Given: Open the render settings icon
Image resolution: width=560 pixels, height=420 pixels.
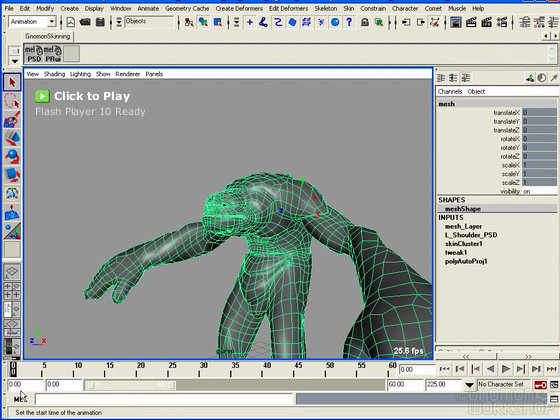Looking at the screenshot, I should (501, 22).
